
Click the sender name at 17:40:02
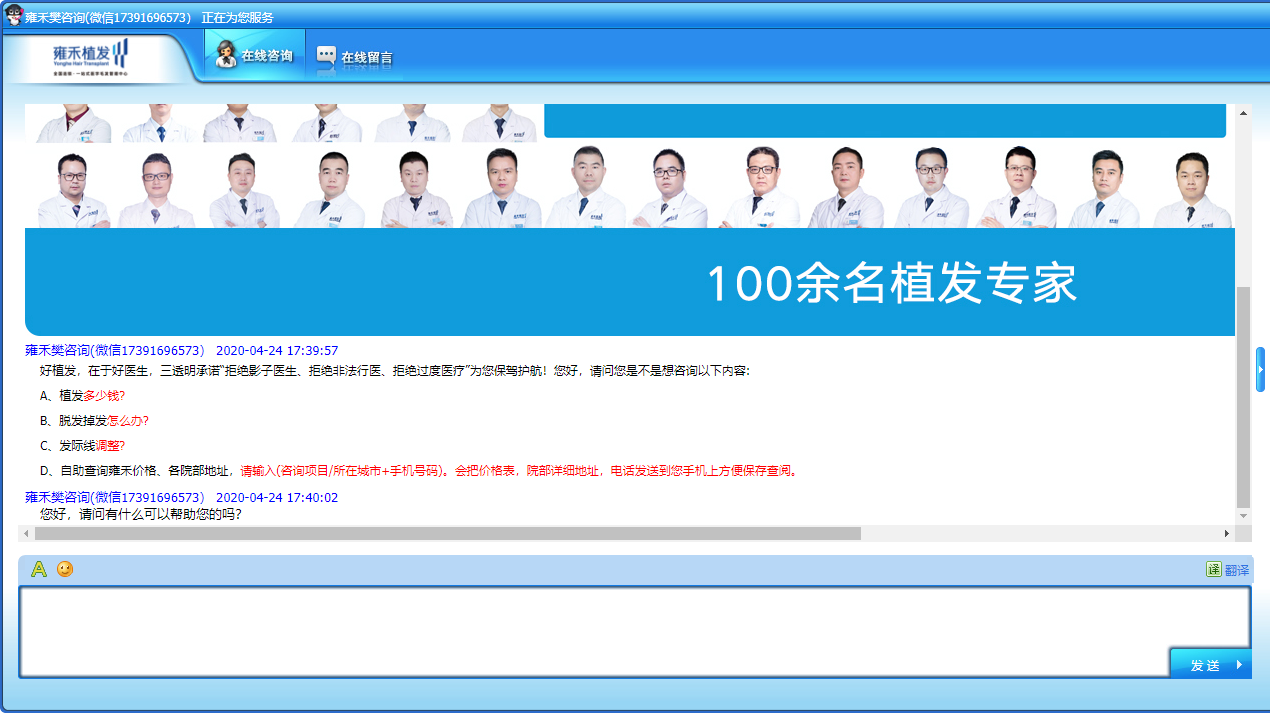[x=115, y=497]
